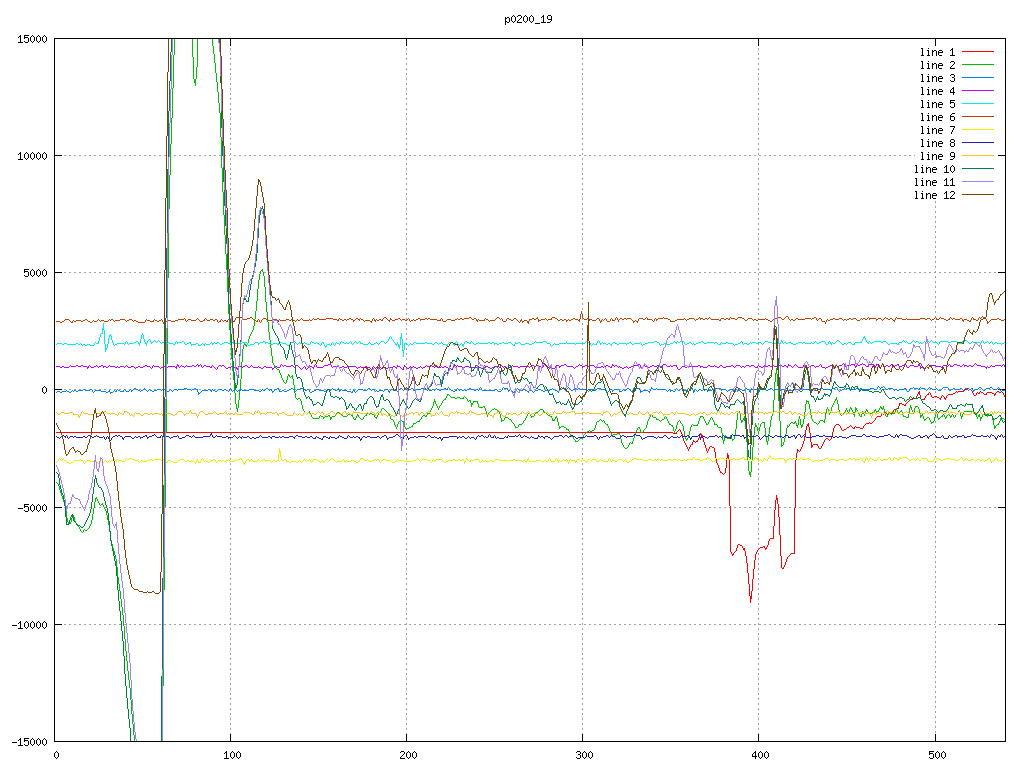Click the 100 x-axis tick label

[231, 753]
